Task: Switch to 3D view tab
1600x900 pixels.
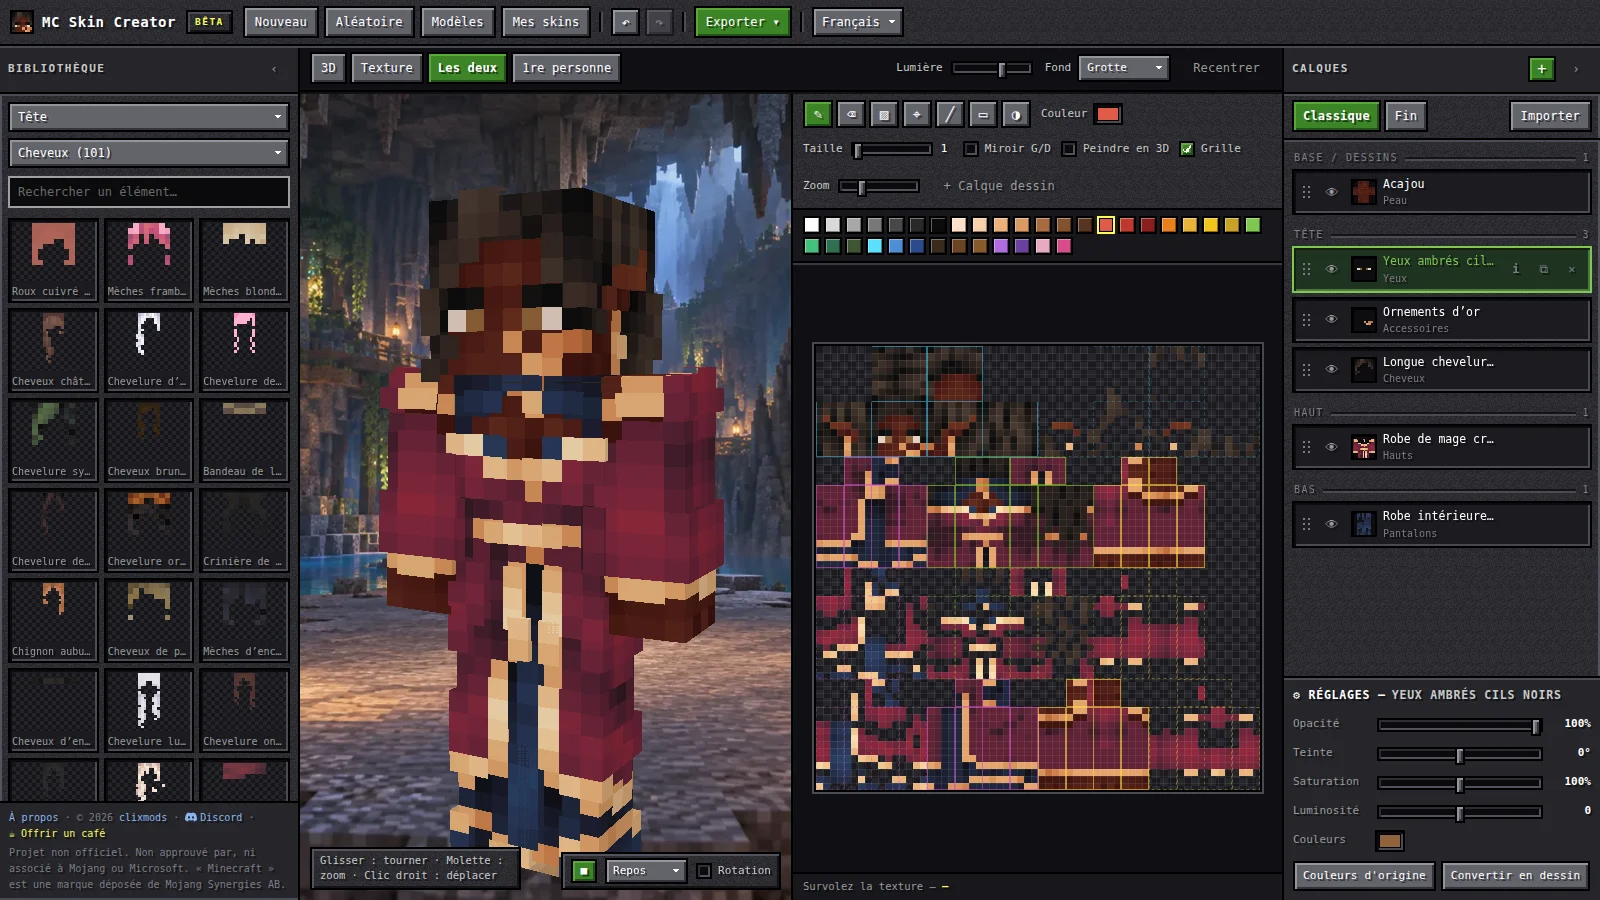Action: pyautogui.click(x=328, y=68)
